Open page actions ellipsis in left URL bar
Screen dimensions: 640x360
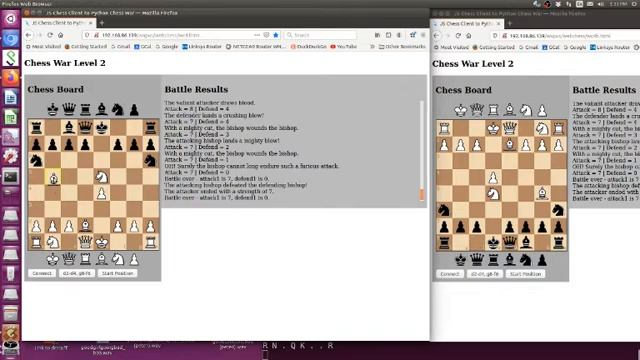257,35
